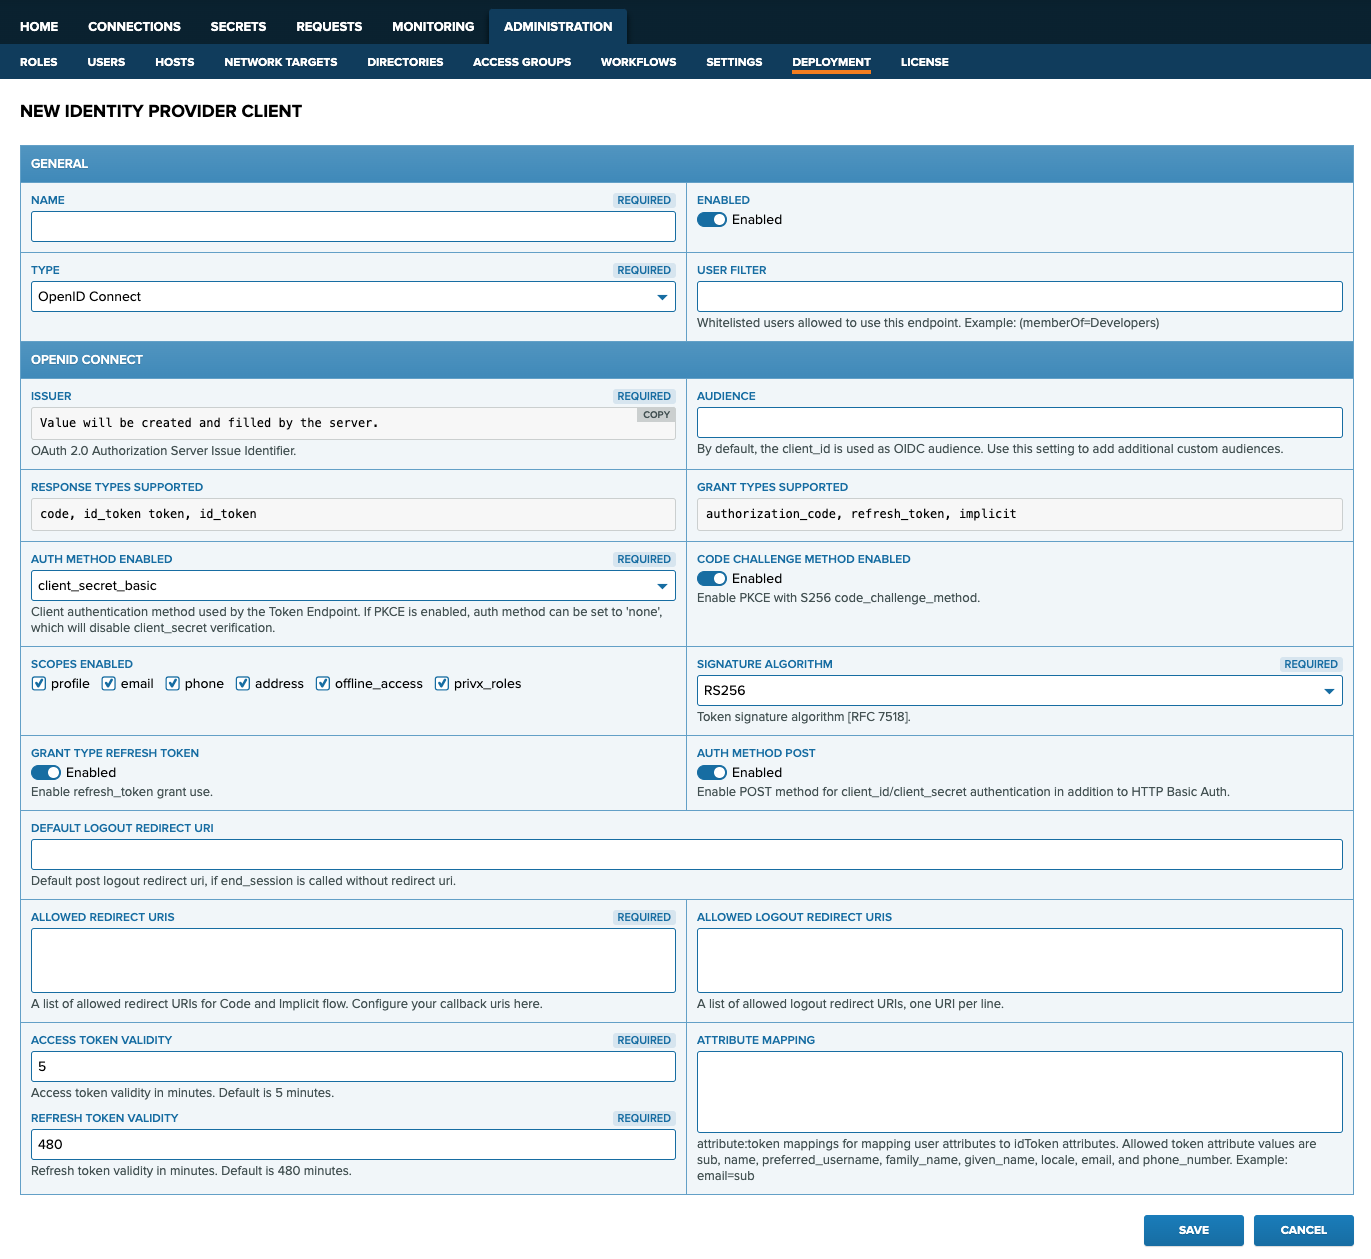Expand Auth Method Enabled dropdown
This screenshot has height=1259, width=1371.
(x=353, y=586)
